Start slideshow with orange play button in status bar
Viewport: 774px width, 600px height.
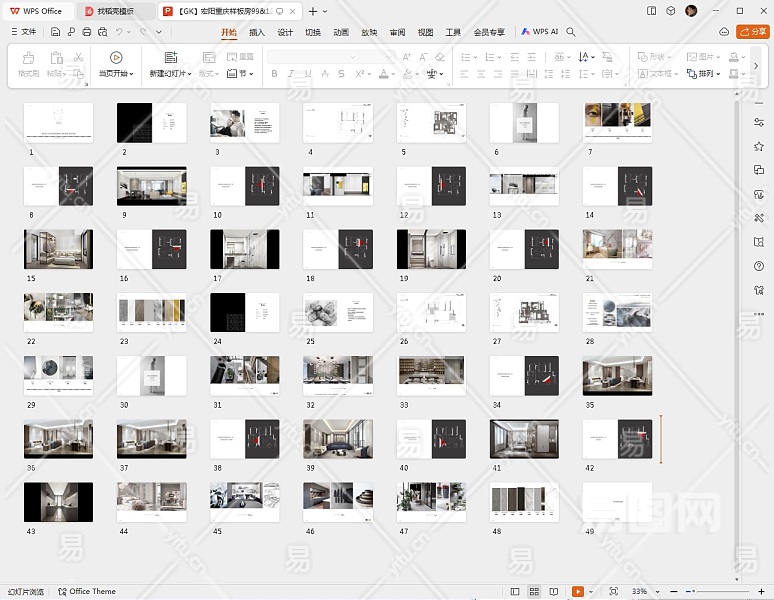click(x=577, y=592)
